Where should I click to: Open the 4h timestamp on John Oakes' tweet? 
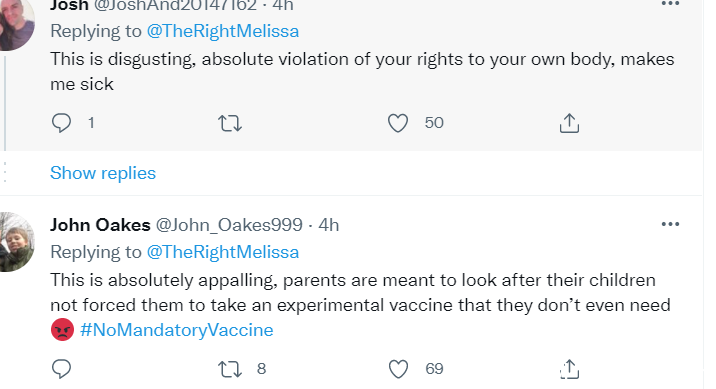pos(329,225)
